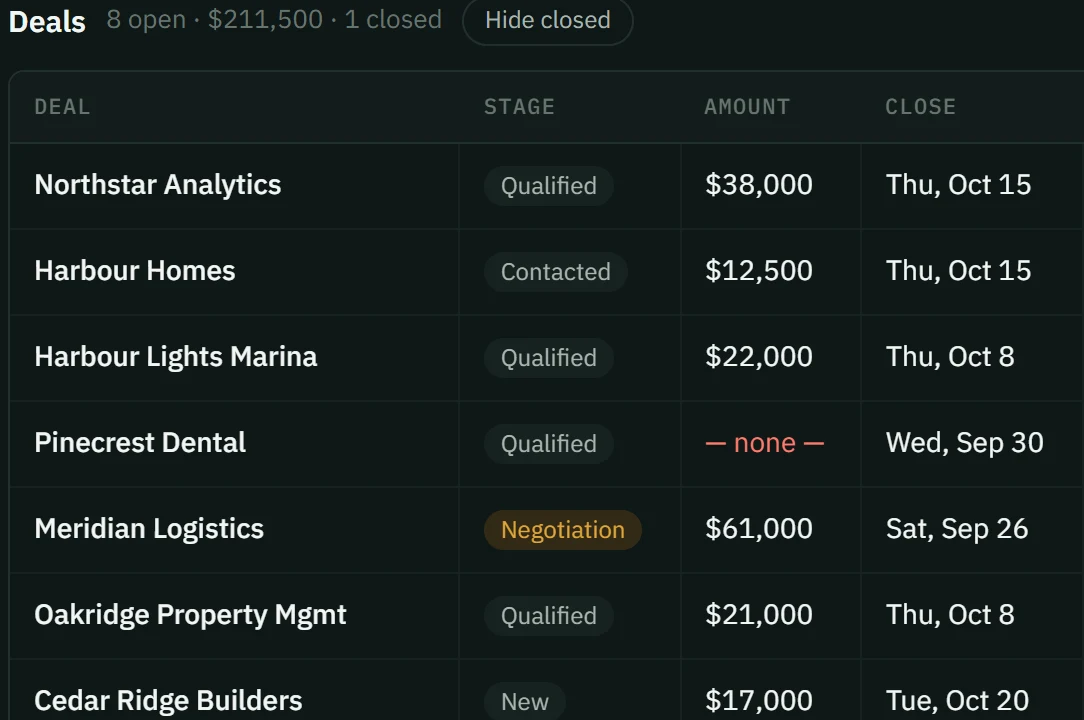Screen dimensions: 1084x720
Task: Sort by the AMOUNT column header
Action: click(747, 107)
